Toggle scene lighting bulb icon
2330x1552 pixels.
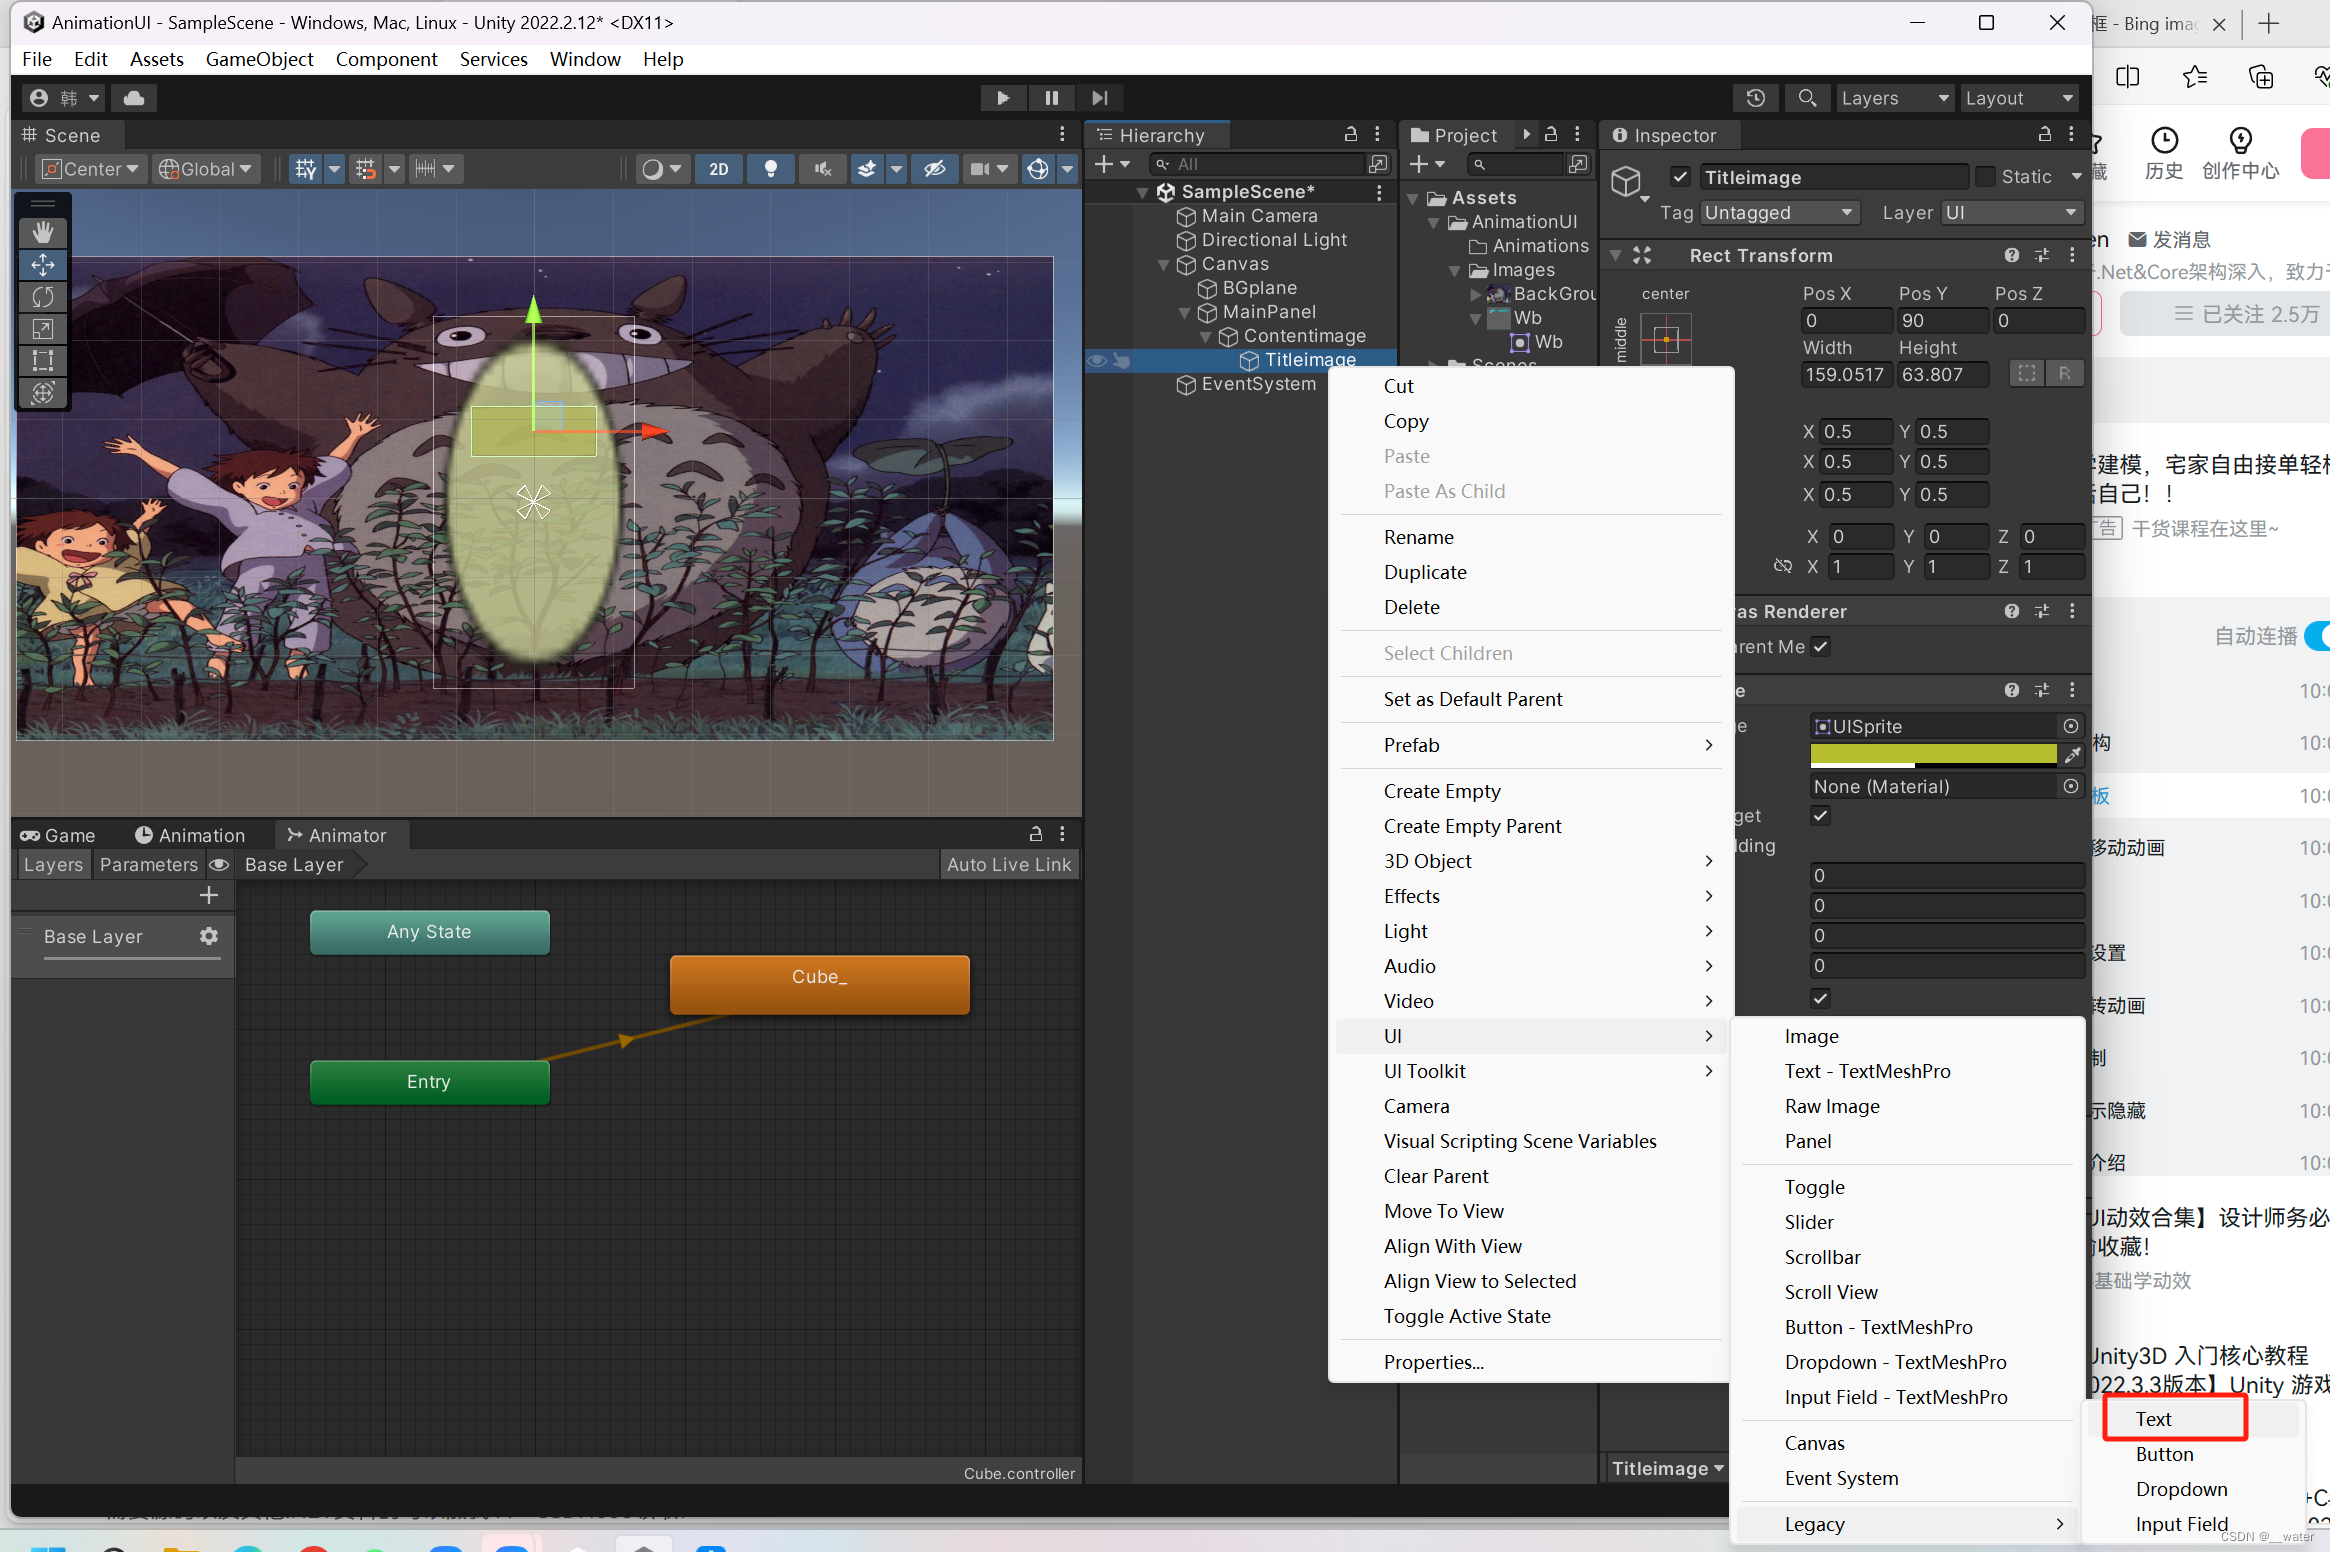pos(770,169)
